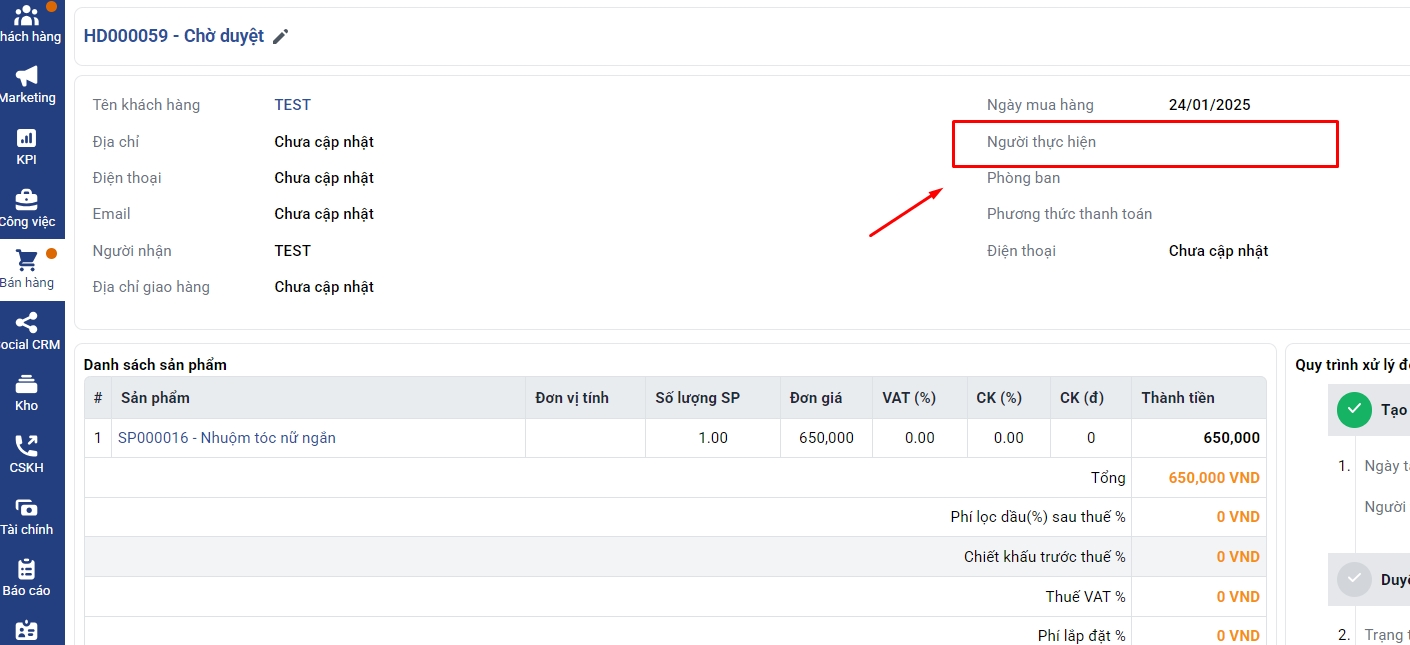The image size is (1410, 645).
Task: Click the gray checkmark approval step icon
Action: (x=1354, y=580)
